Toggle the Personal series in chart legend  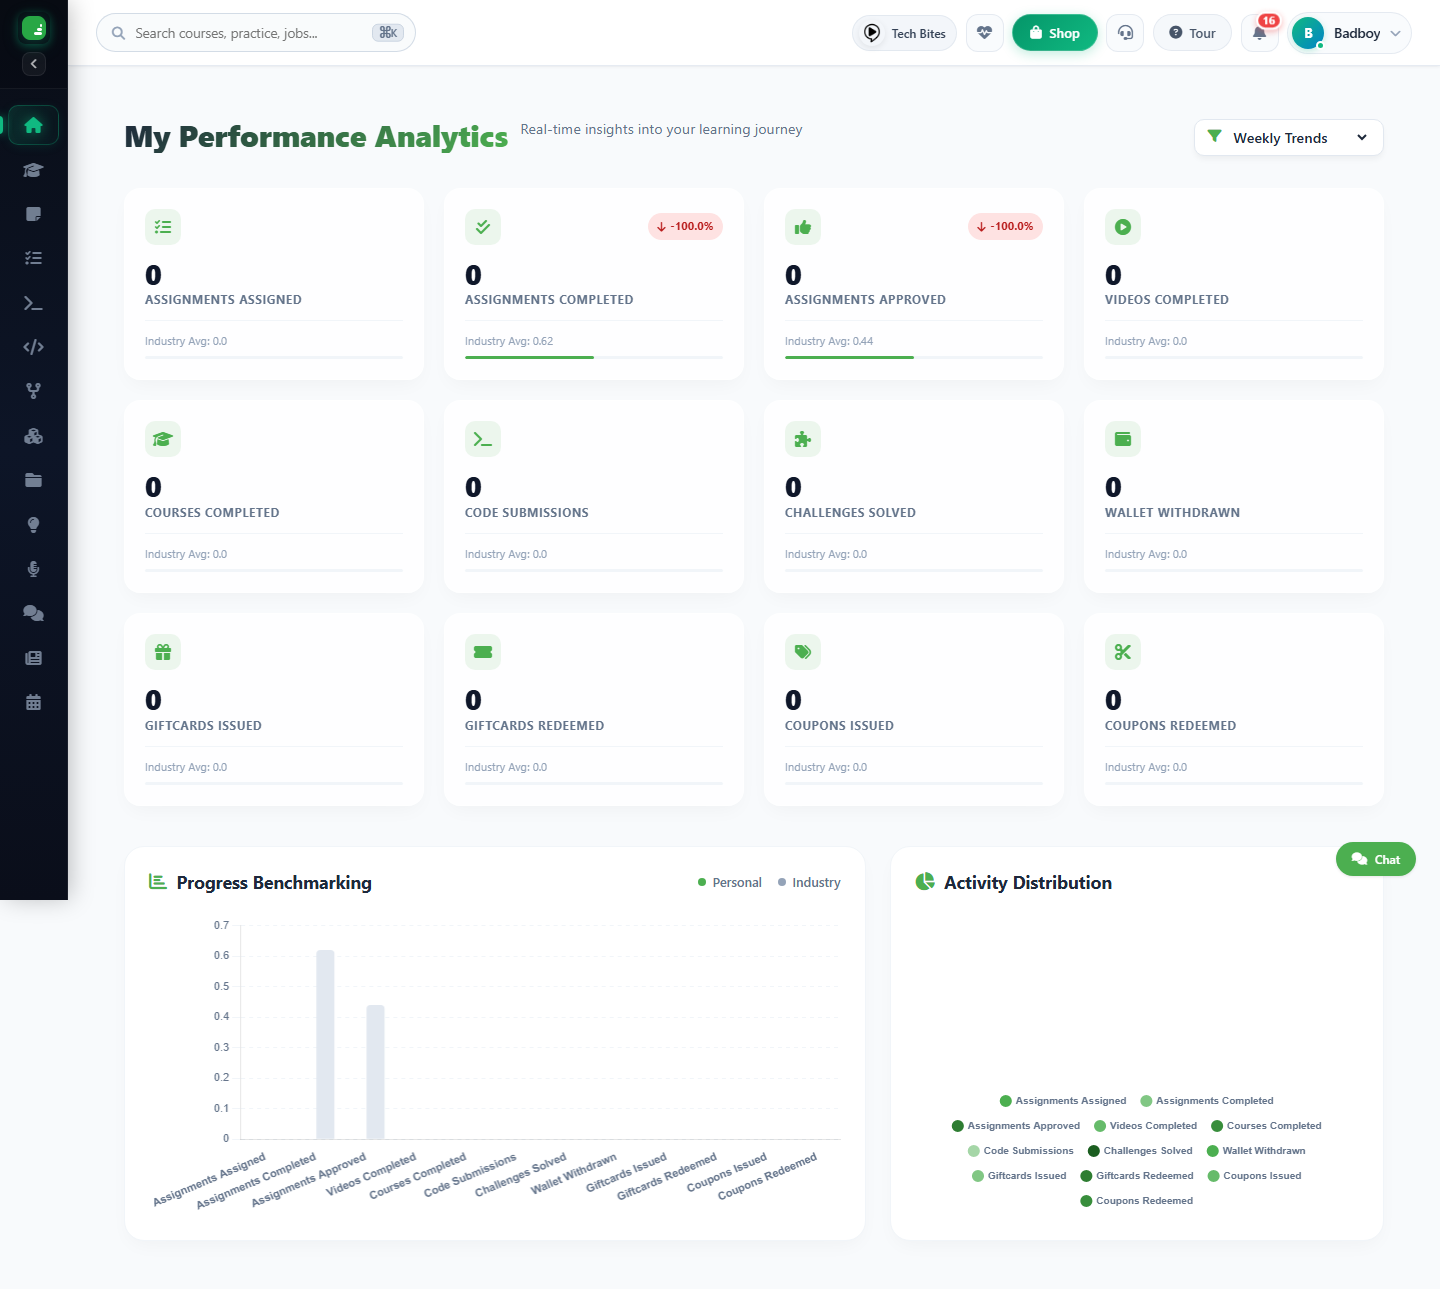tap(730, 882)
